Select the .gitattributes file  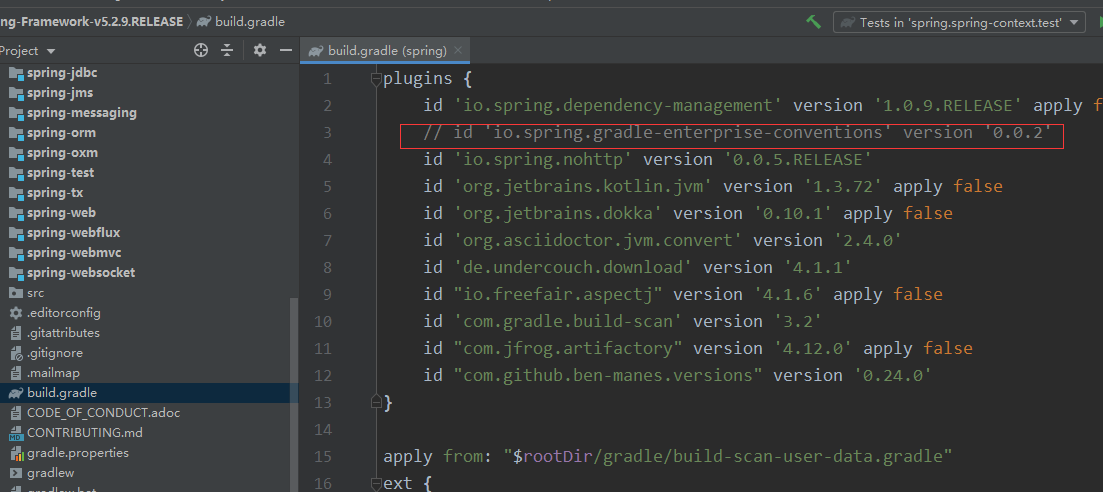(63, 332)
